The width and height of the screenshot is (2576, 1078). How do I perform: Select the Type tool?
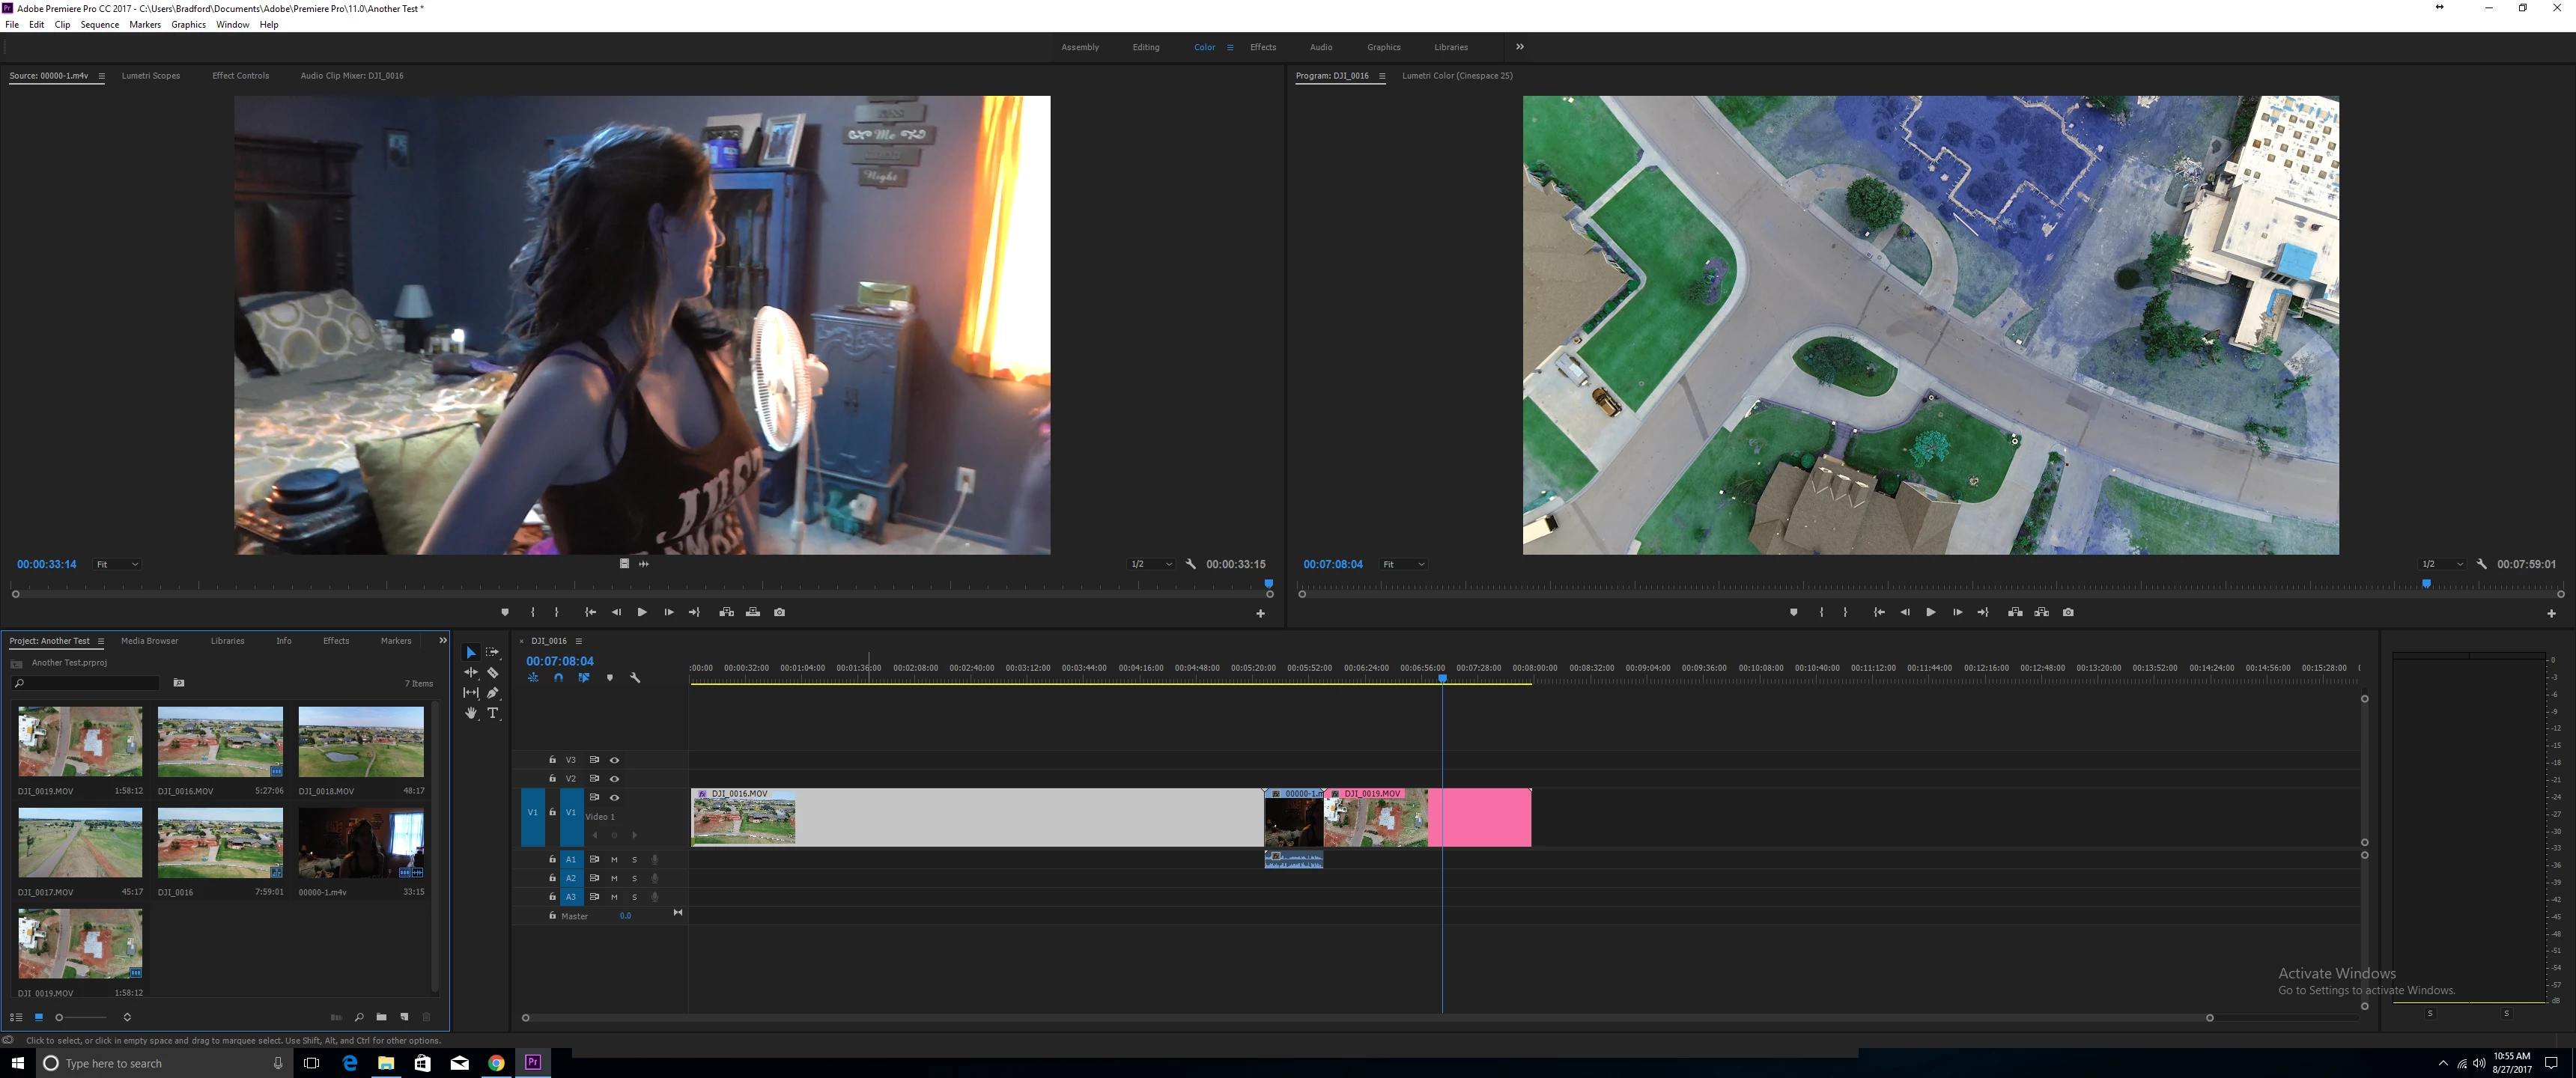[x=493, y=713]
